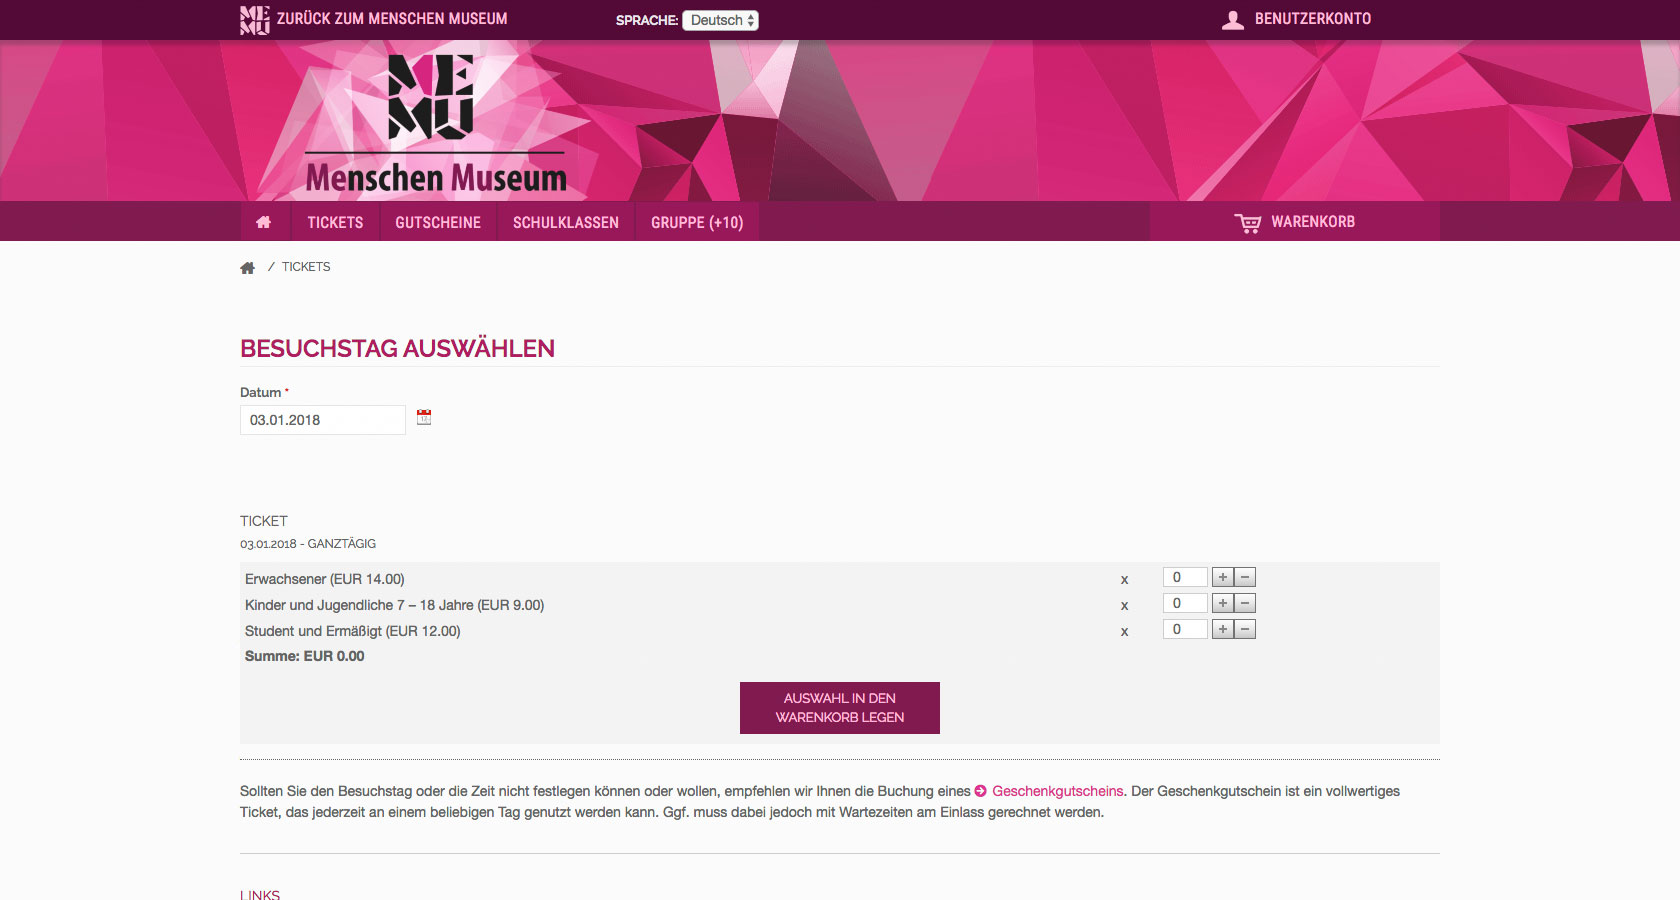Remove one Kinder und Jugendliche ticket
The height and width of the screenshot is (900, 1680).
coord(1245,603)
